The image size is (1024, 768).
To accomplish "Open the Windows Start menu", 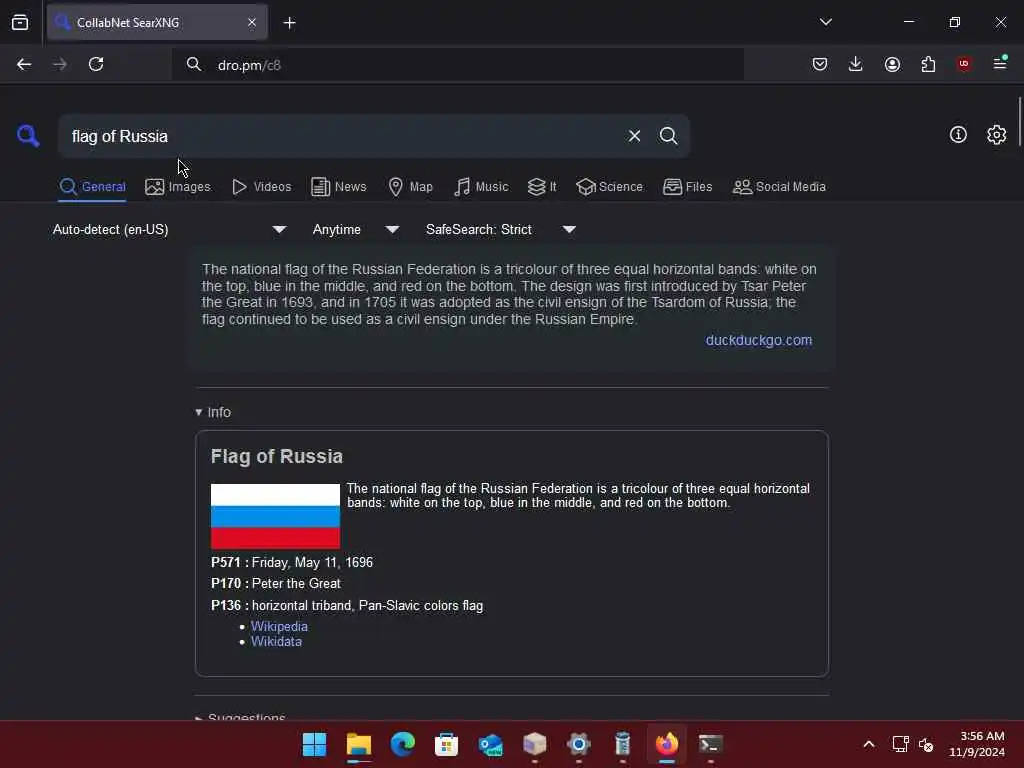I will 314,744.
